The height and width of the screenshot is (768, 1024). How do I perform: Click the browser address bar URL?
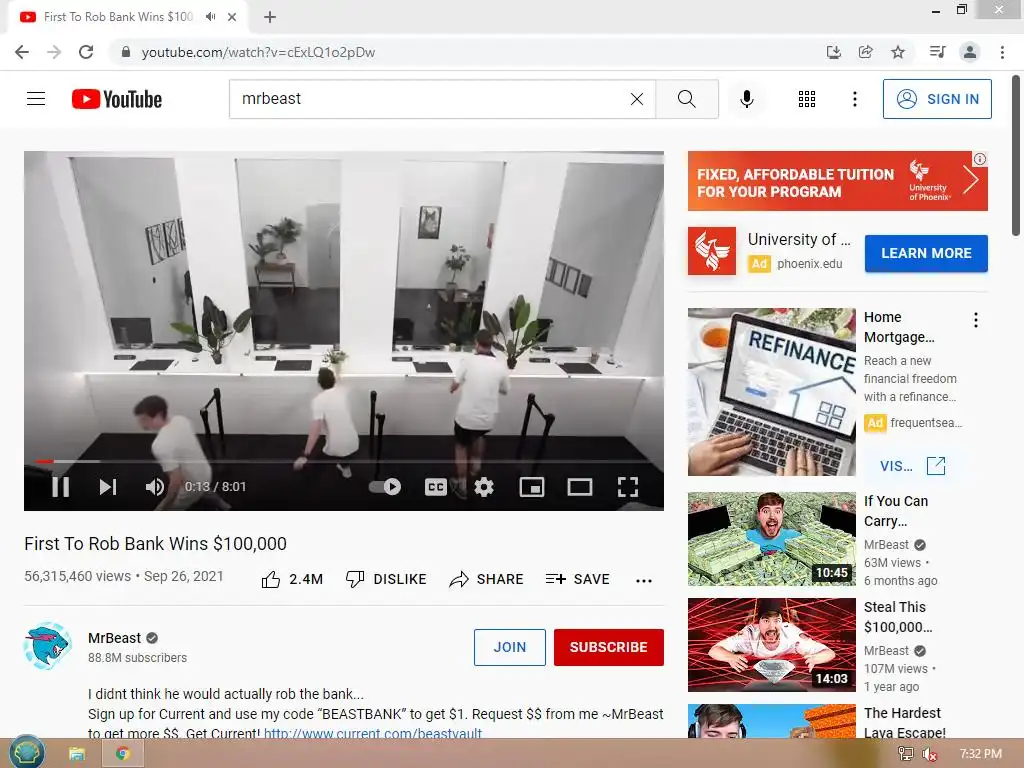pos(259,52)
